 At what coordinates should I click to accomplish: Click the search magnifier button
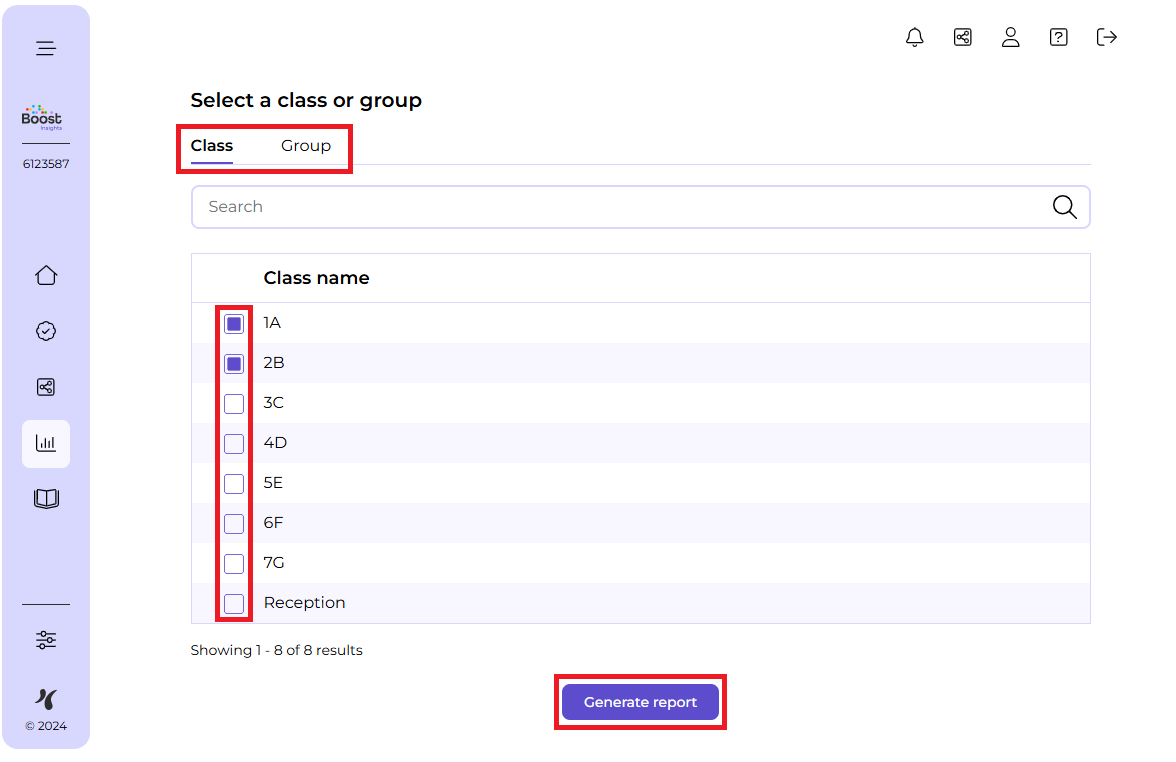[x=1064, y=207]
